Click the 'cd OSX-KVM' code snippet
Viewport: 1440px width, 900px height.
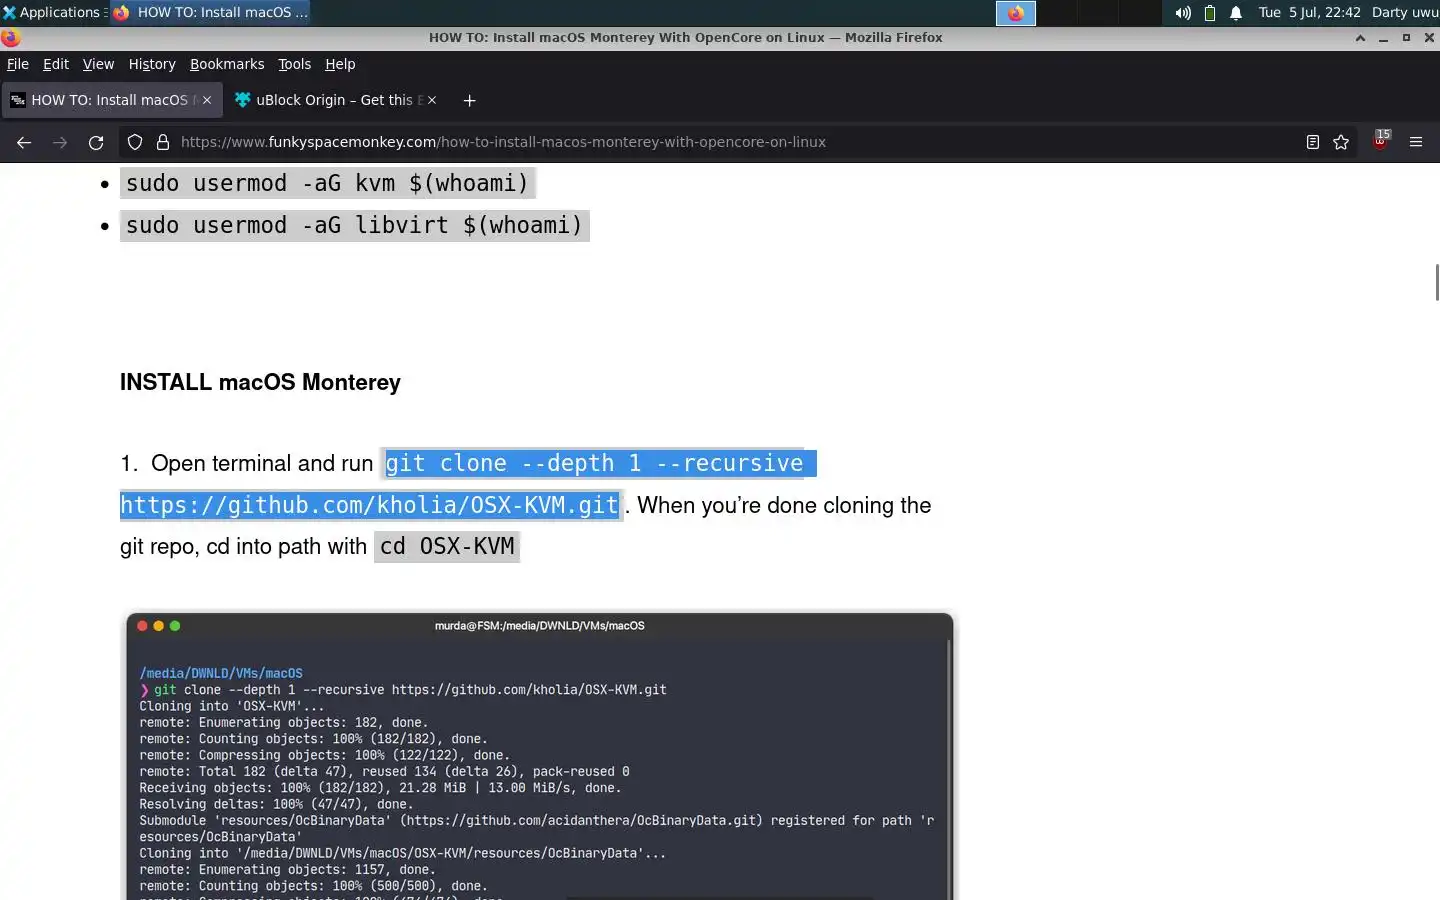coord(447,546)
